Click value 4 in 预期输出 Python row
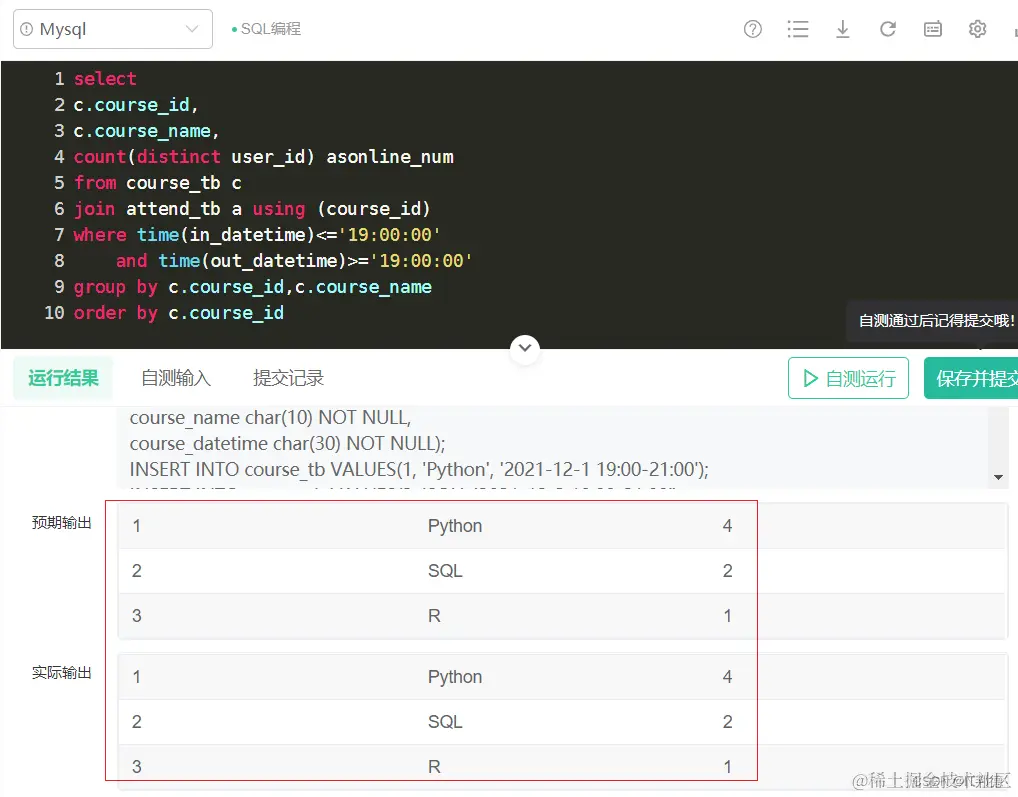Viewport: 1018px width, 797px height. [727, 526]
